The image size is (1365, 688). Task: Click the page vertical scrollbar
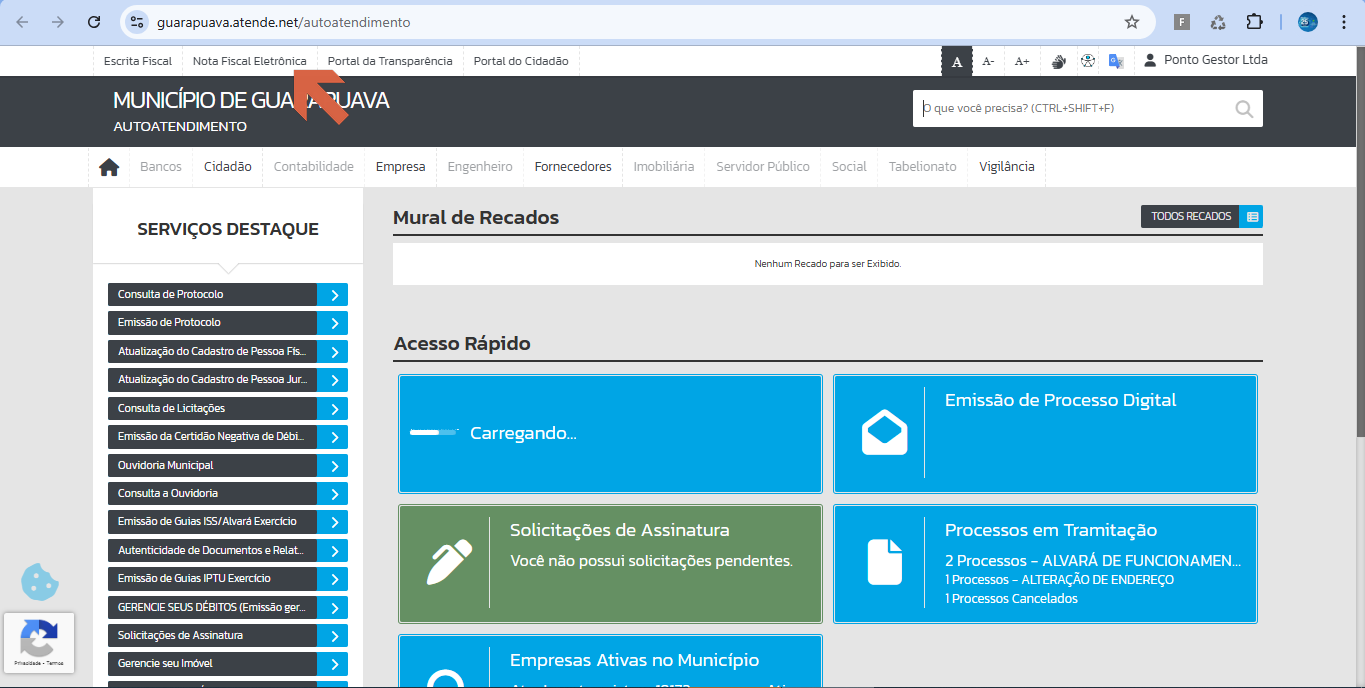[1359, 240]
